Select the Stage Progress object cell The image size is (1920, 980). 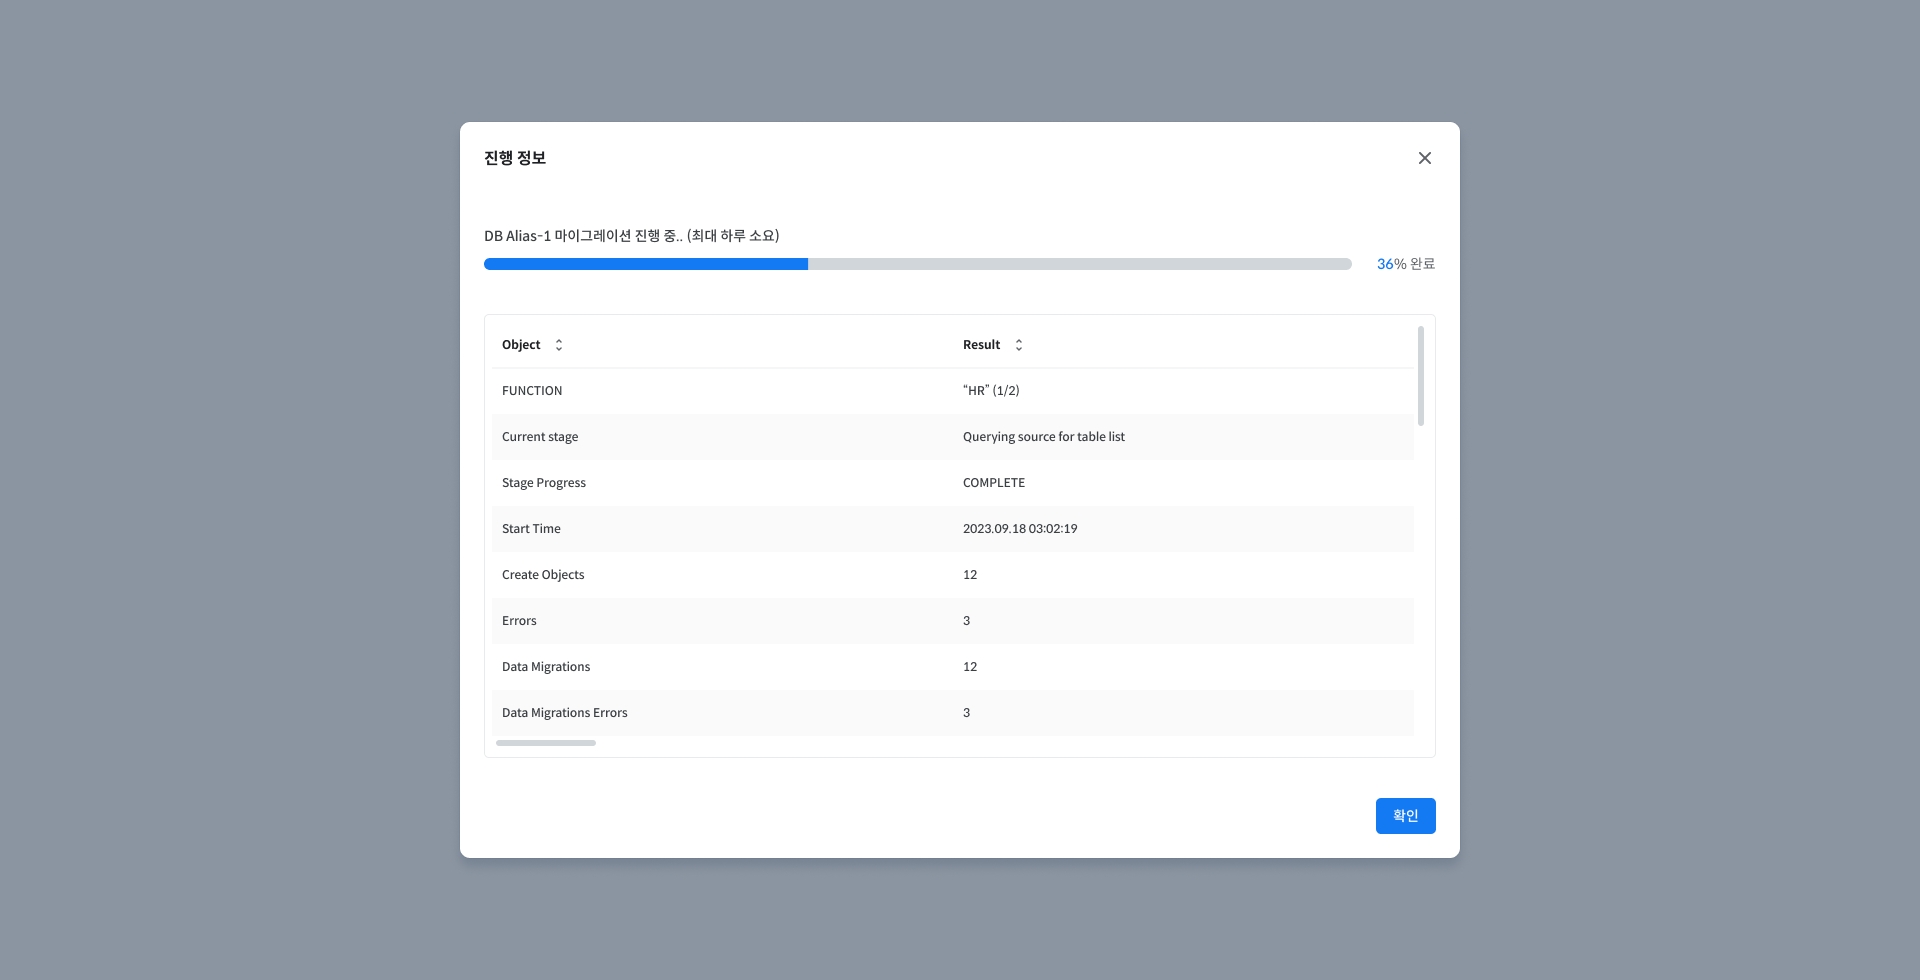tap(544, 483)
